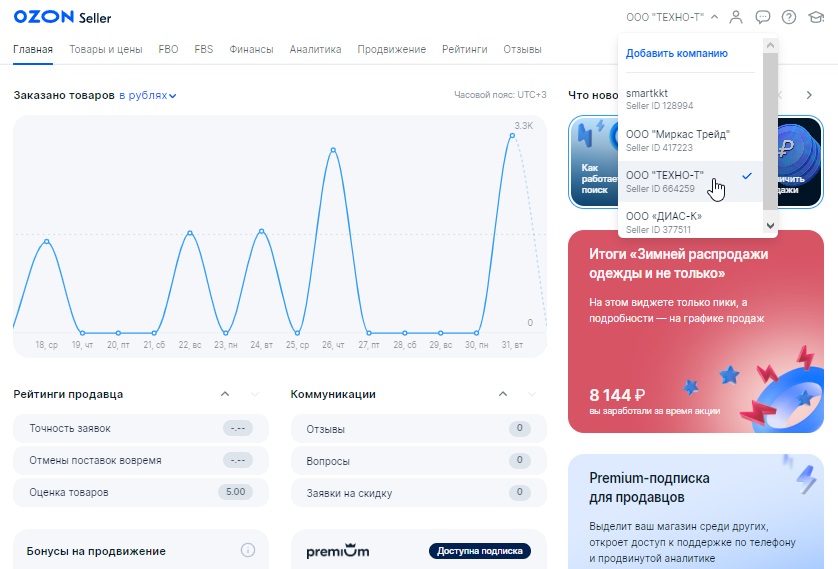Click the Доступна подписка button
Screen dimensions: 838x569
[x=480, y=551]
